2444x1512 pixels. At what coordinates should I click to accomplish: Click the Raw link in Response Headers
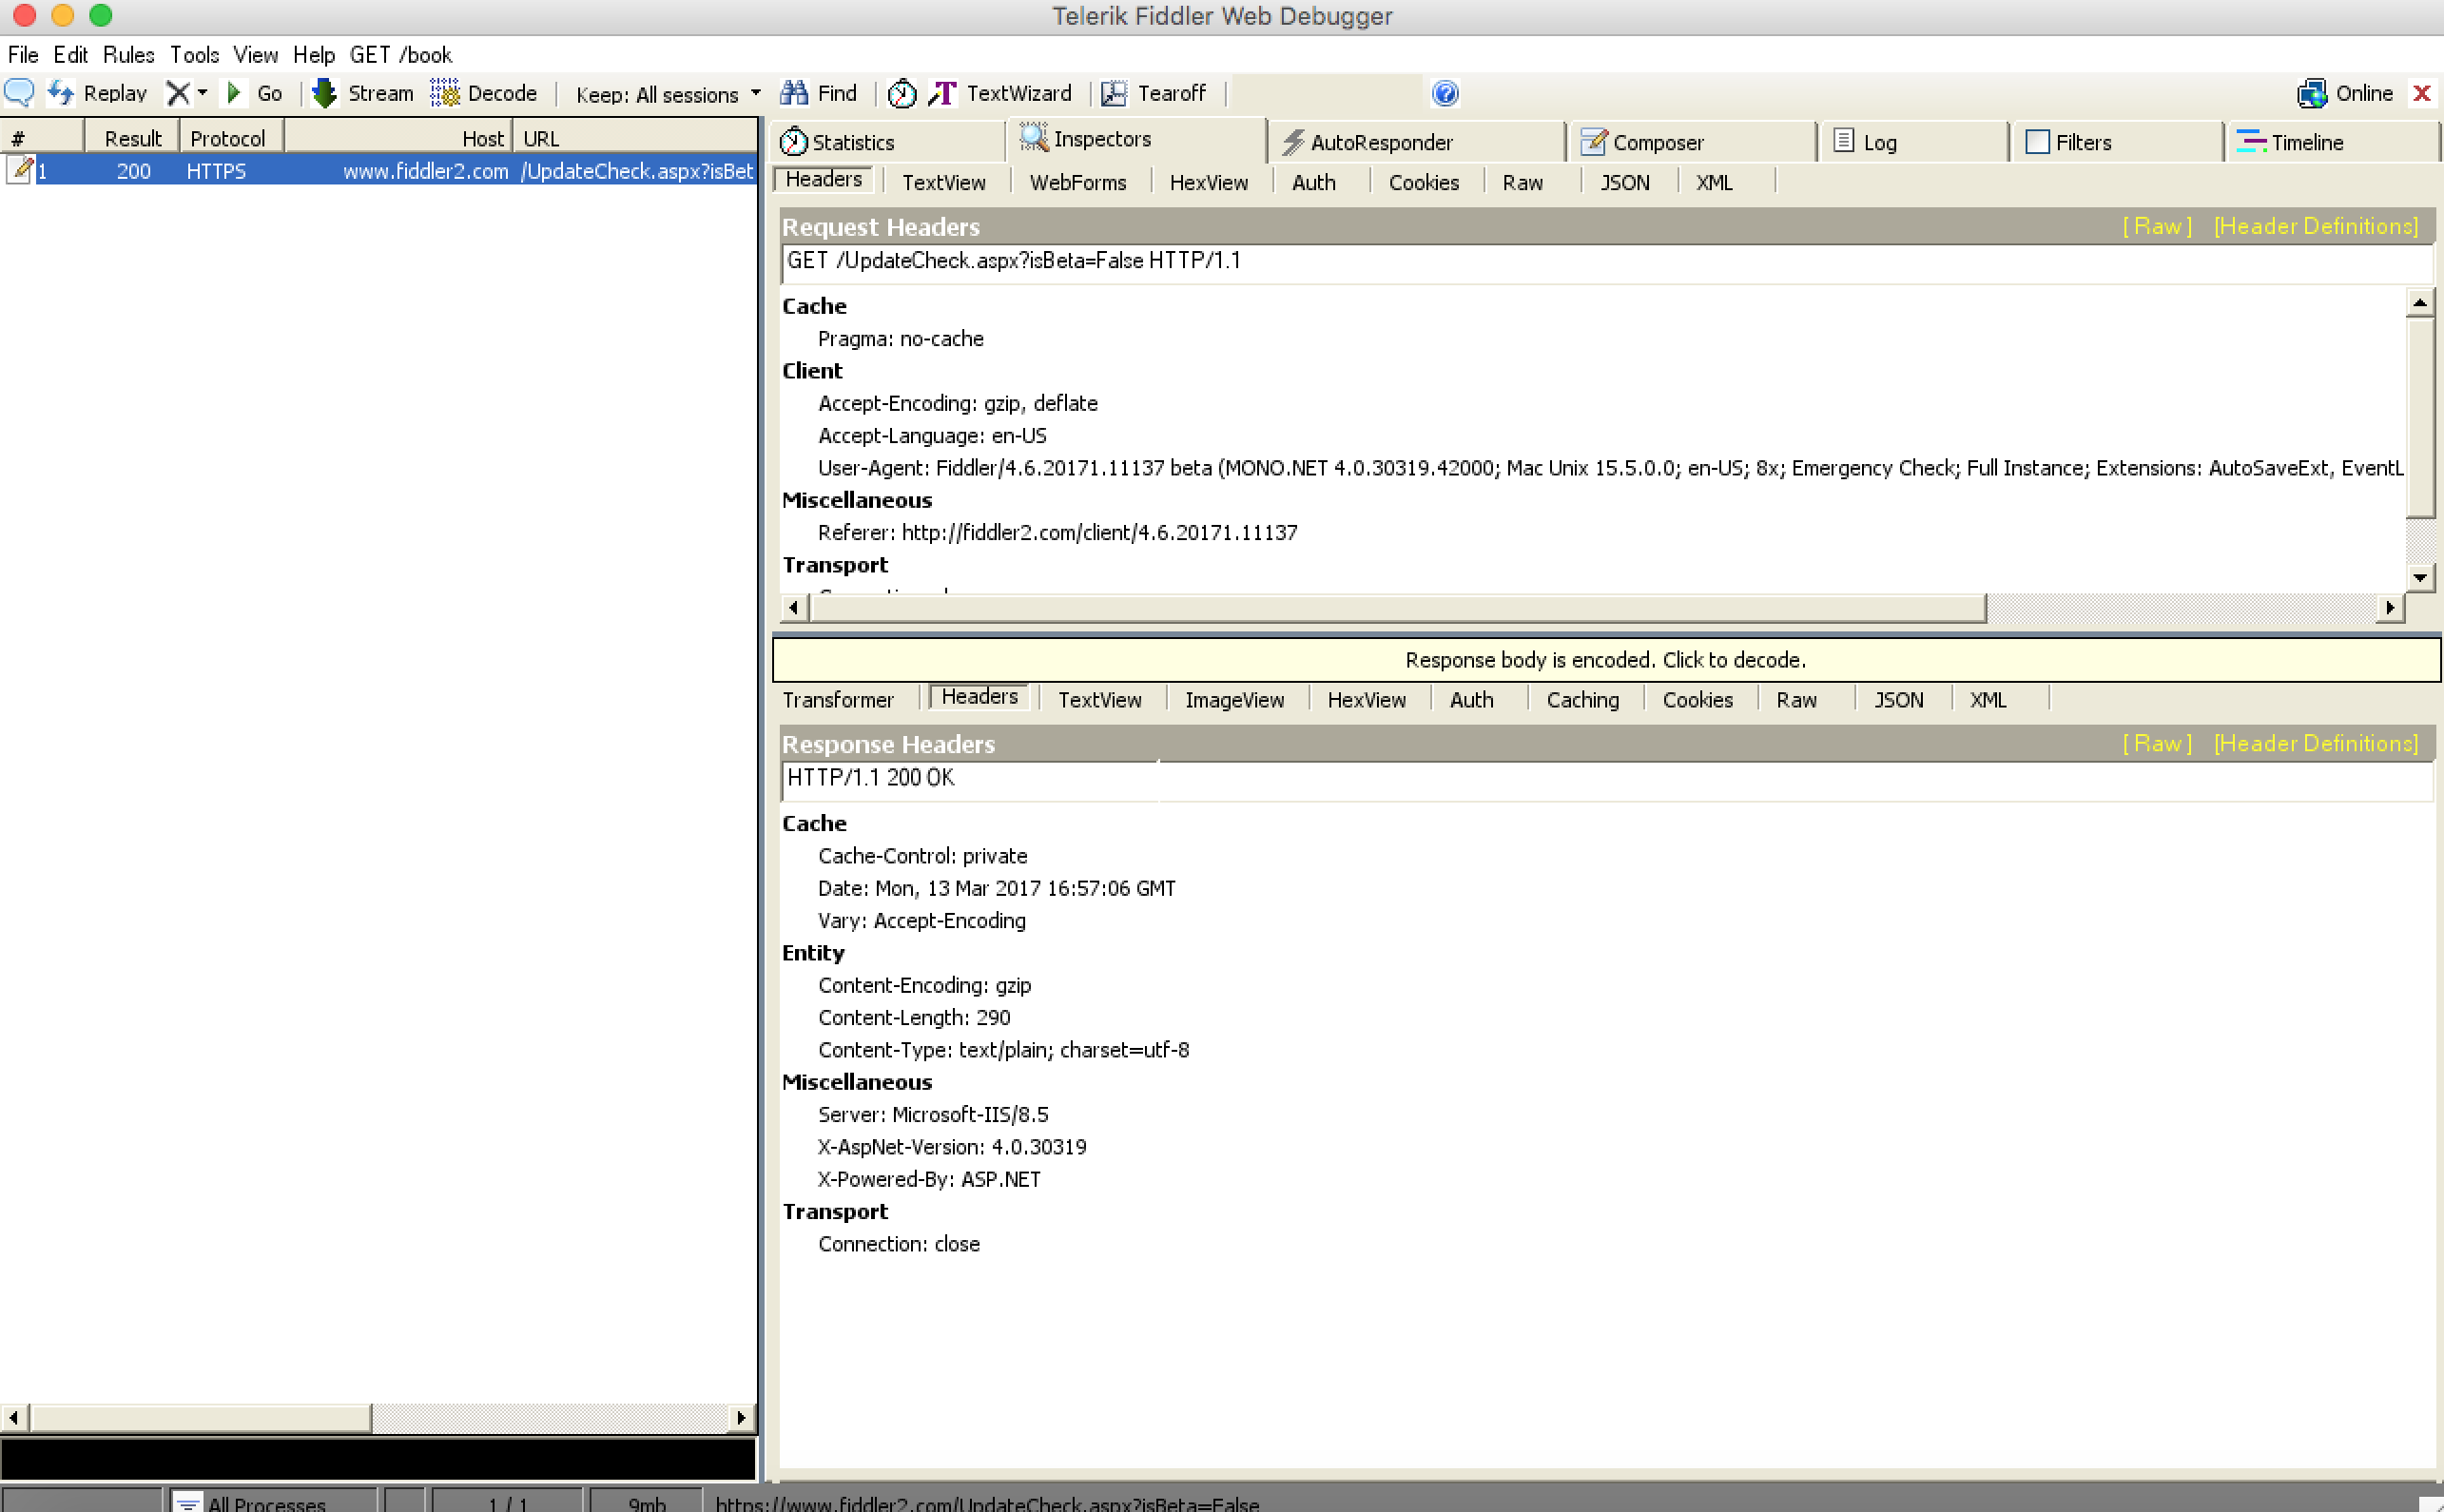coord(2157,743)
